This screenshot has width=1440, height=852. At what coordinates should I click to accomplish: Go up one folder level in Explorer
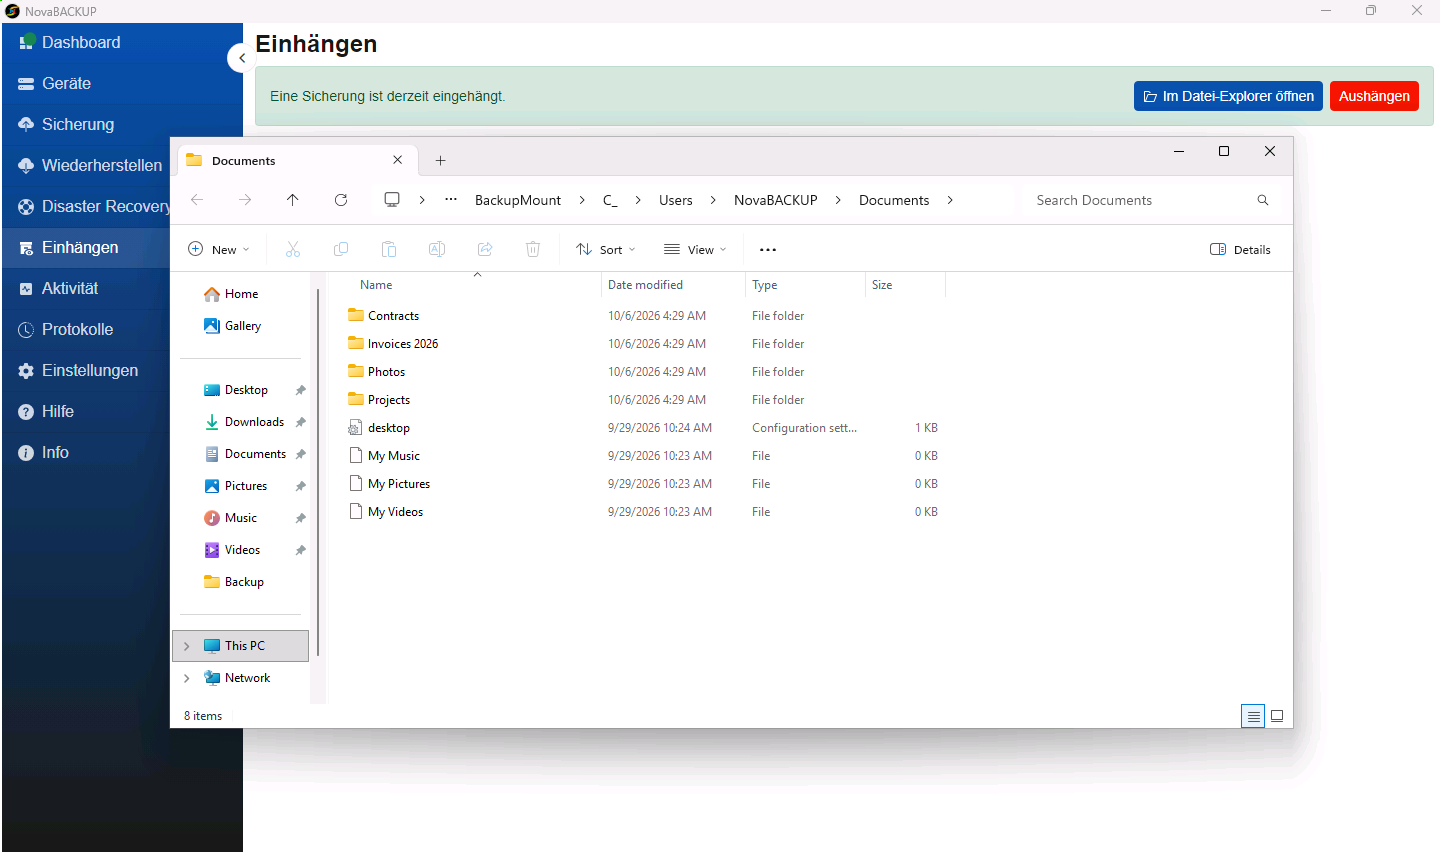pos(293,200)
